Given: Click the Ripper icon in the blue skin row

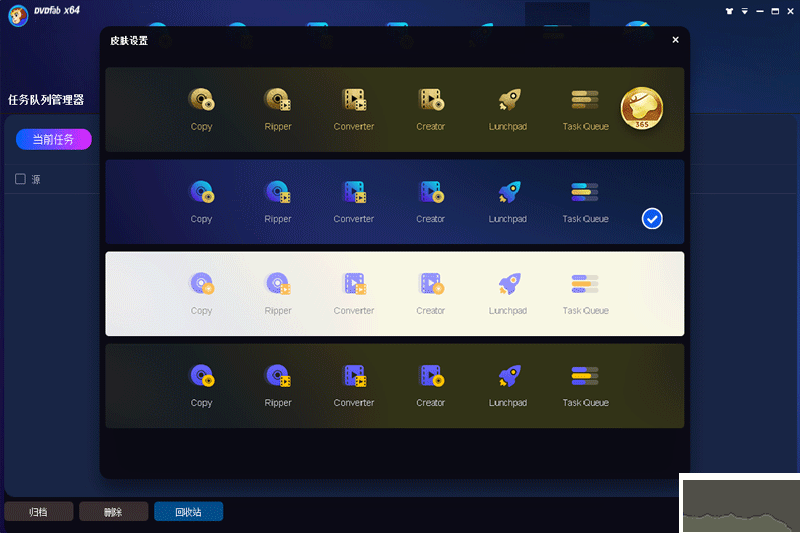Looking at the screenshot, I should 278,192.
